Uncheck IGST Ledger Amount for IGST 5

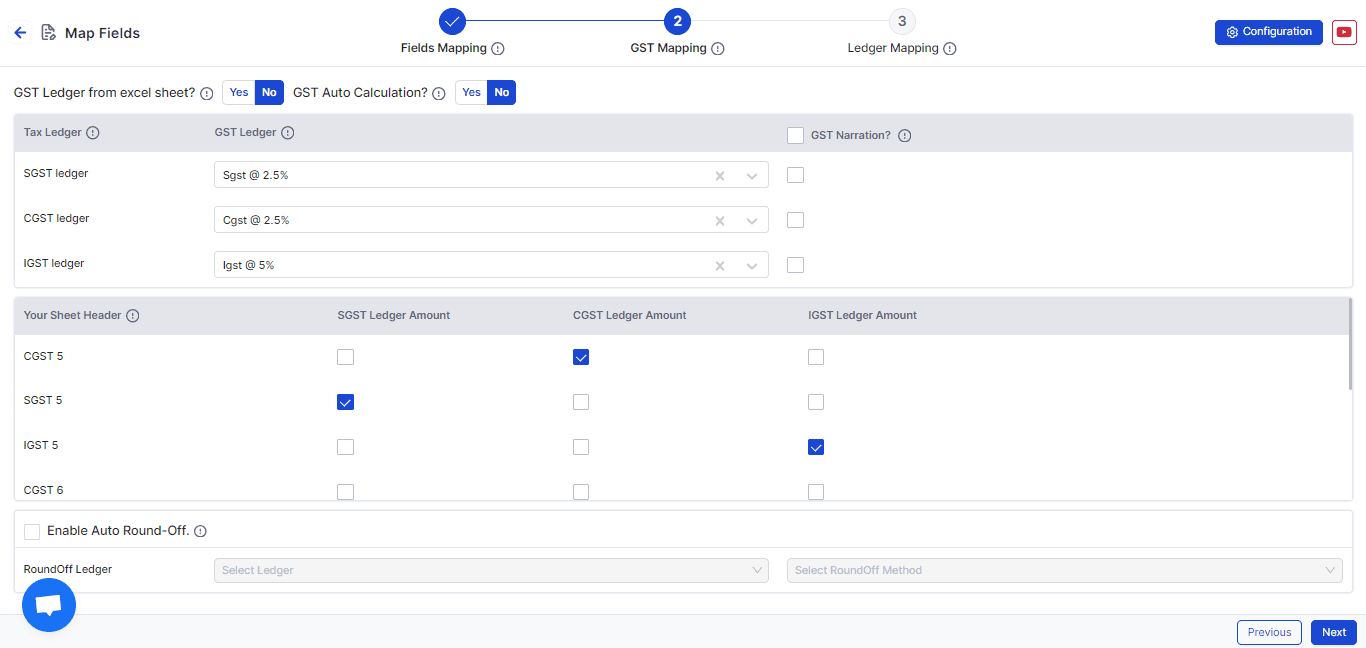(x=816, y=447)
